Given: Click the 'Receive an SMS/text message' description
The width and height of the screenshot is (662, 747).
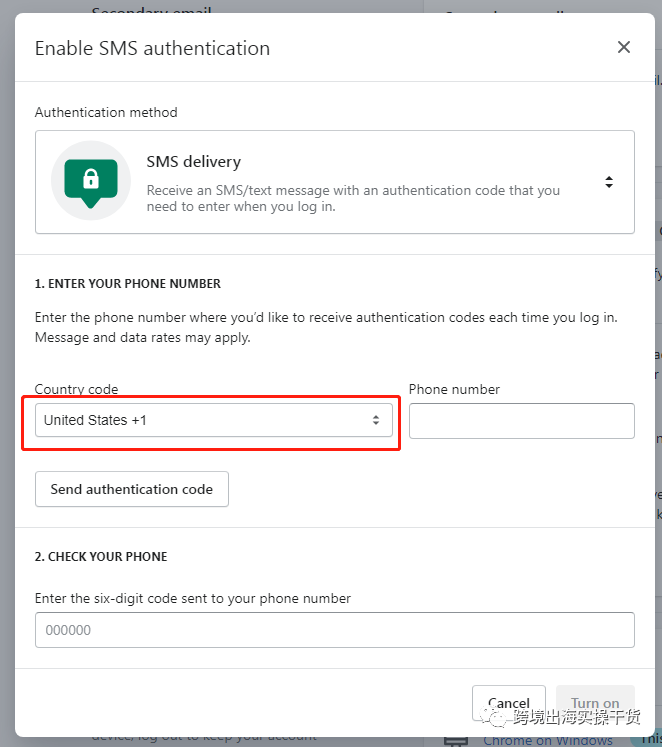Looking at the screenshot, I should pos(353,198).
